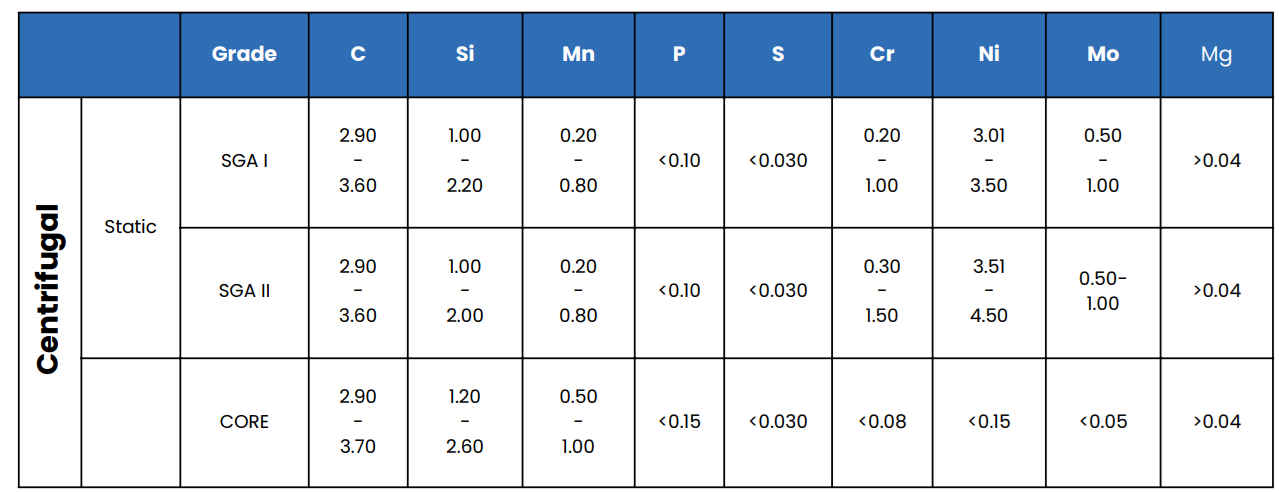Select the CORE manganese value 0.50–1.00
Viewport: 1279px width, 492px height.
coord(578,422)
